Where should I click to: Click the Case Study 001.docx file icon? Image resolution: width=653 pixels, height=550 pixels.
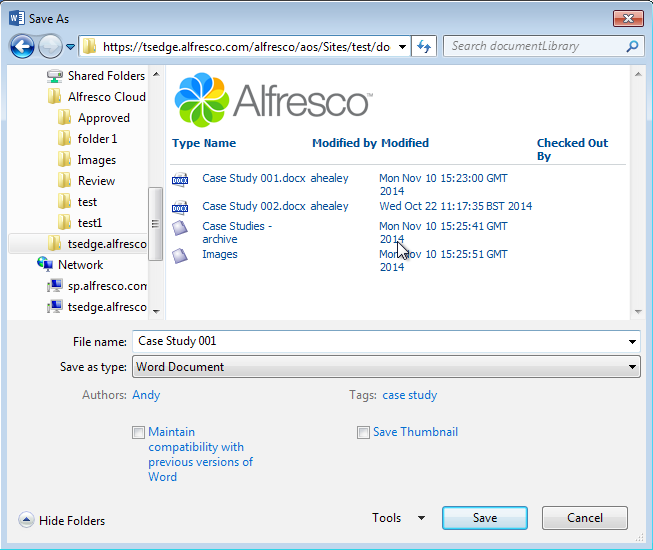tap(180, 180)
